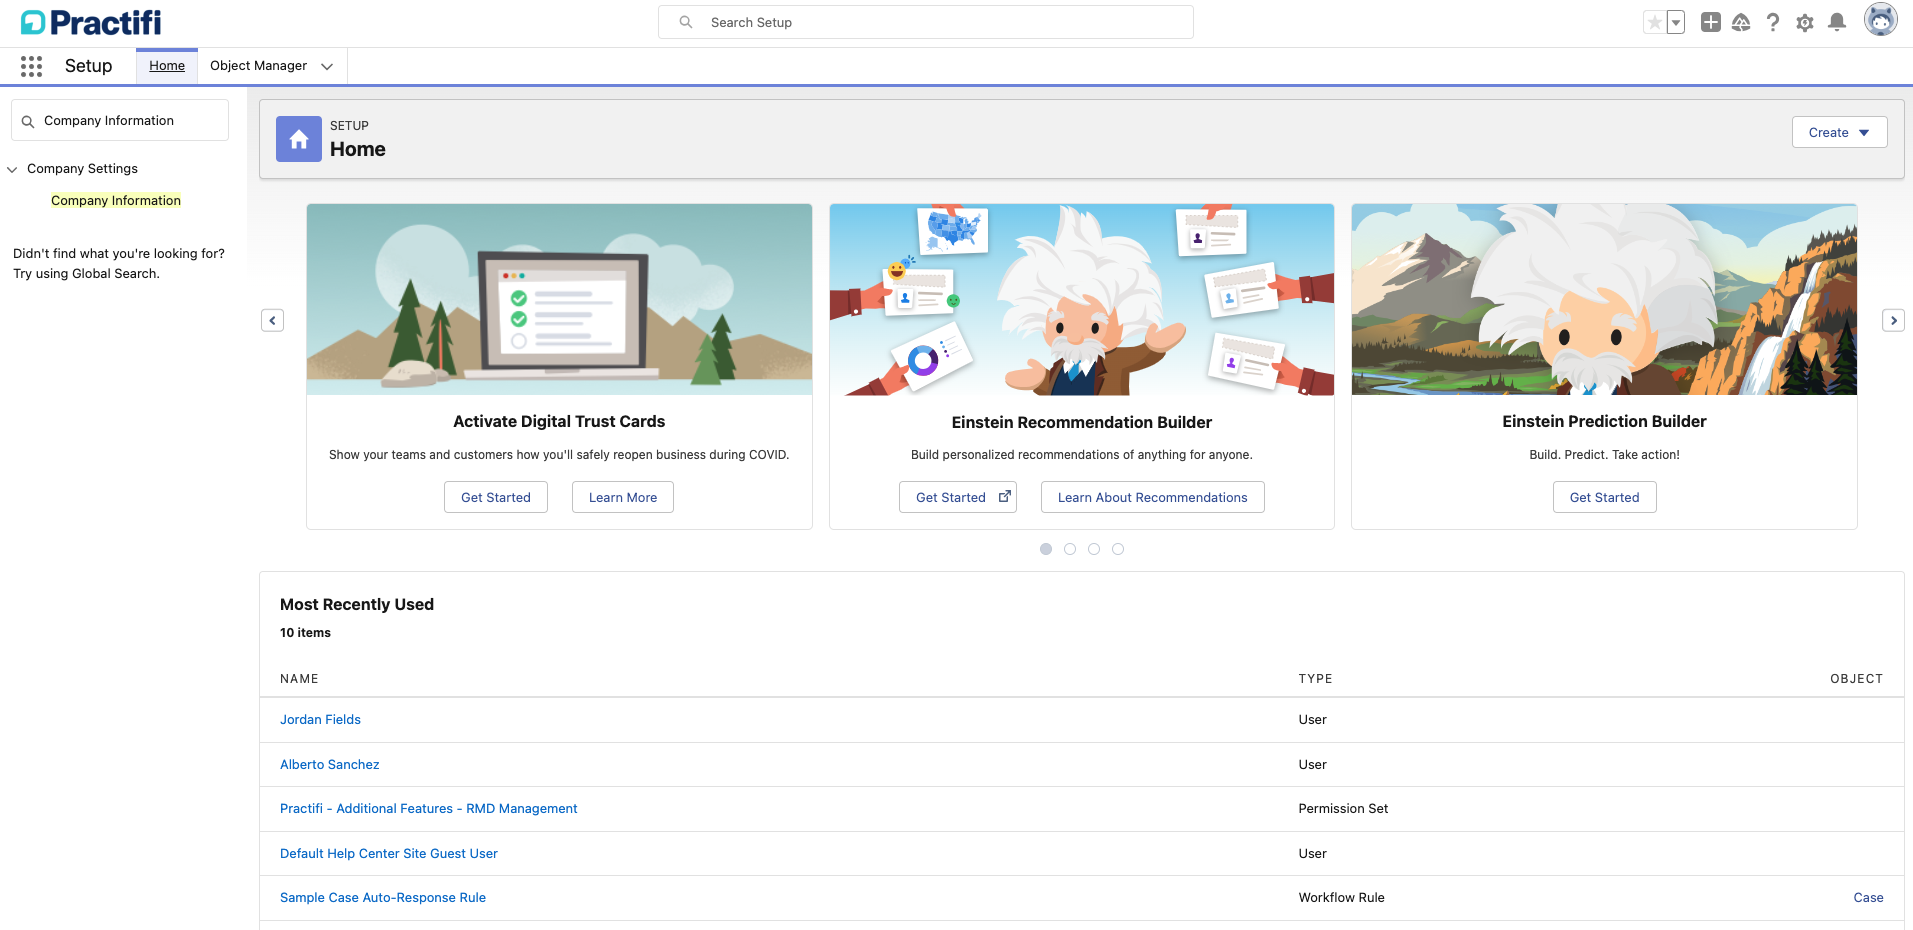The height and width of the screenshot is (930, 1913).
Task: Select the first carousel page dot
Action: [x=1046, y=549]
